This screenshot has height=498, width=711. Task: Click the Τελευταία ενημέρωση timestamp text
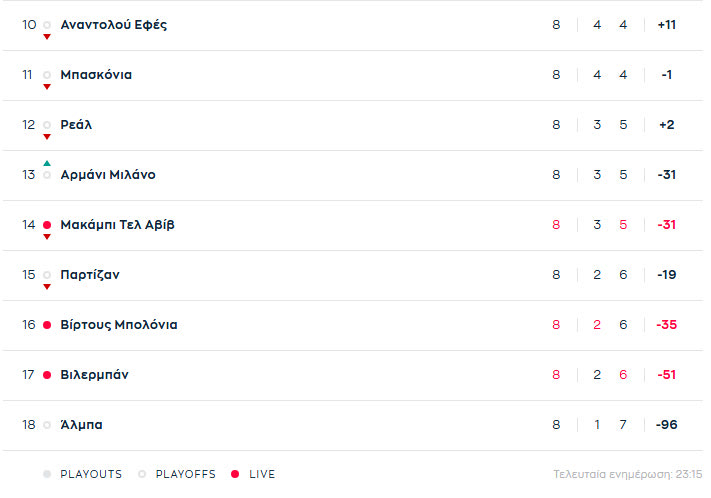click(628, 474)
